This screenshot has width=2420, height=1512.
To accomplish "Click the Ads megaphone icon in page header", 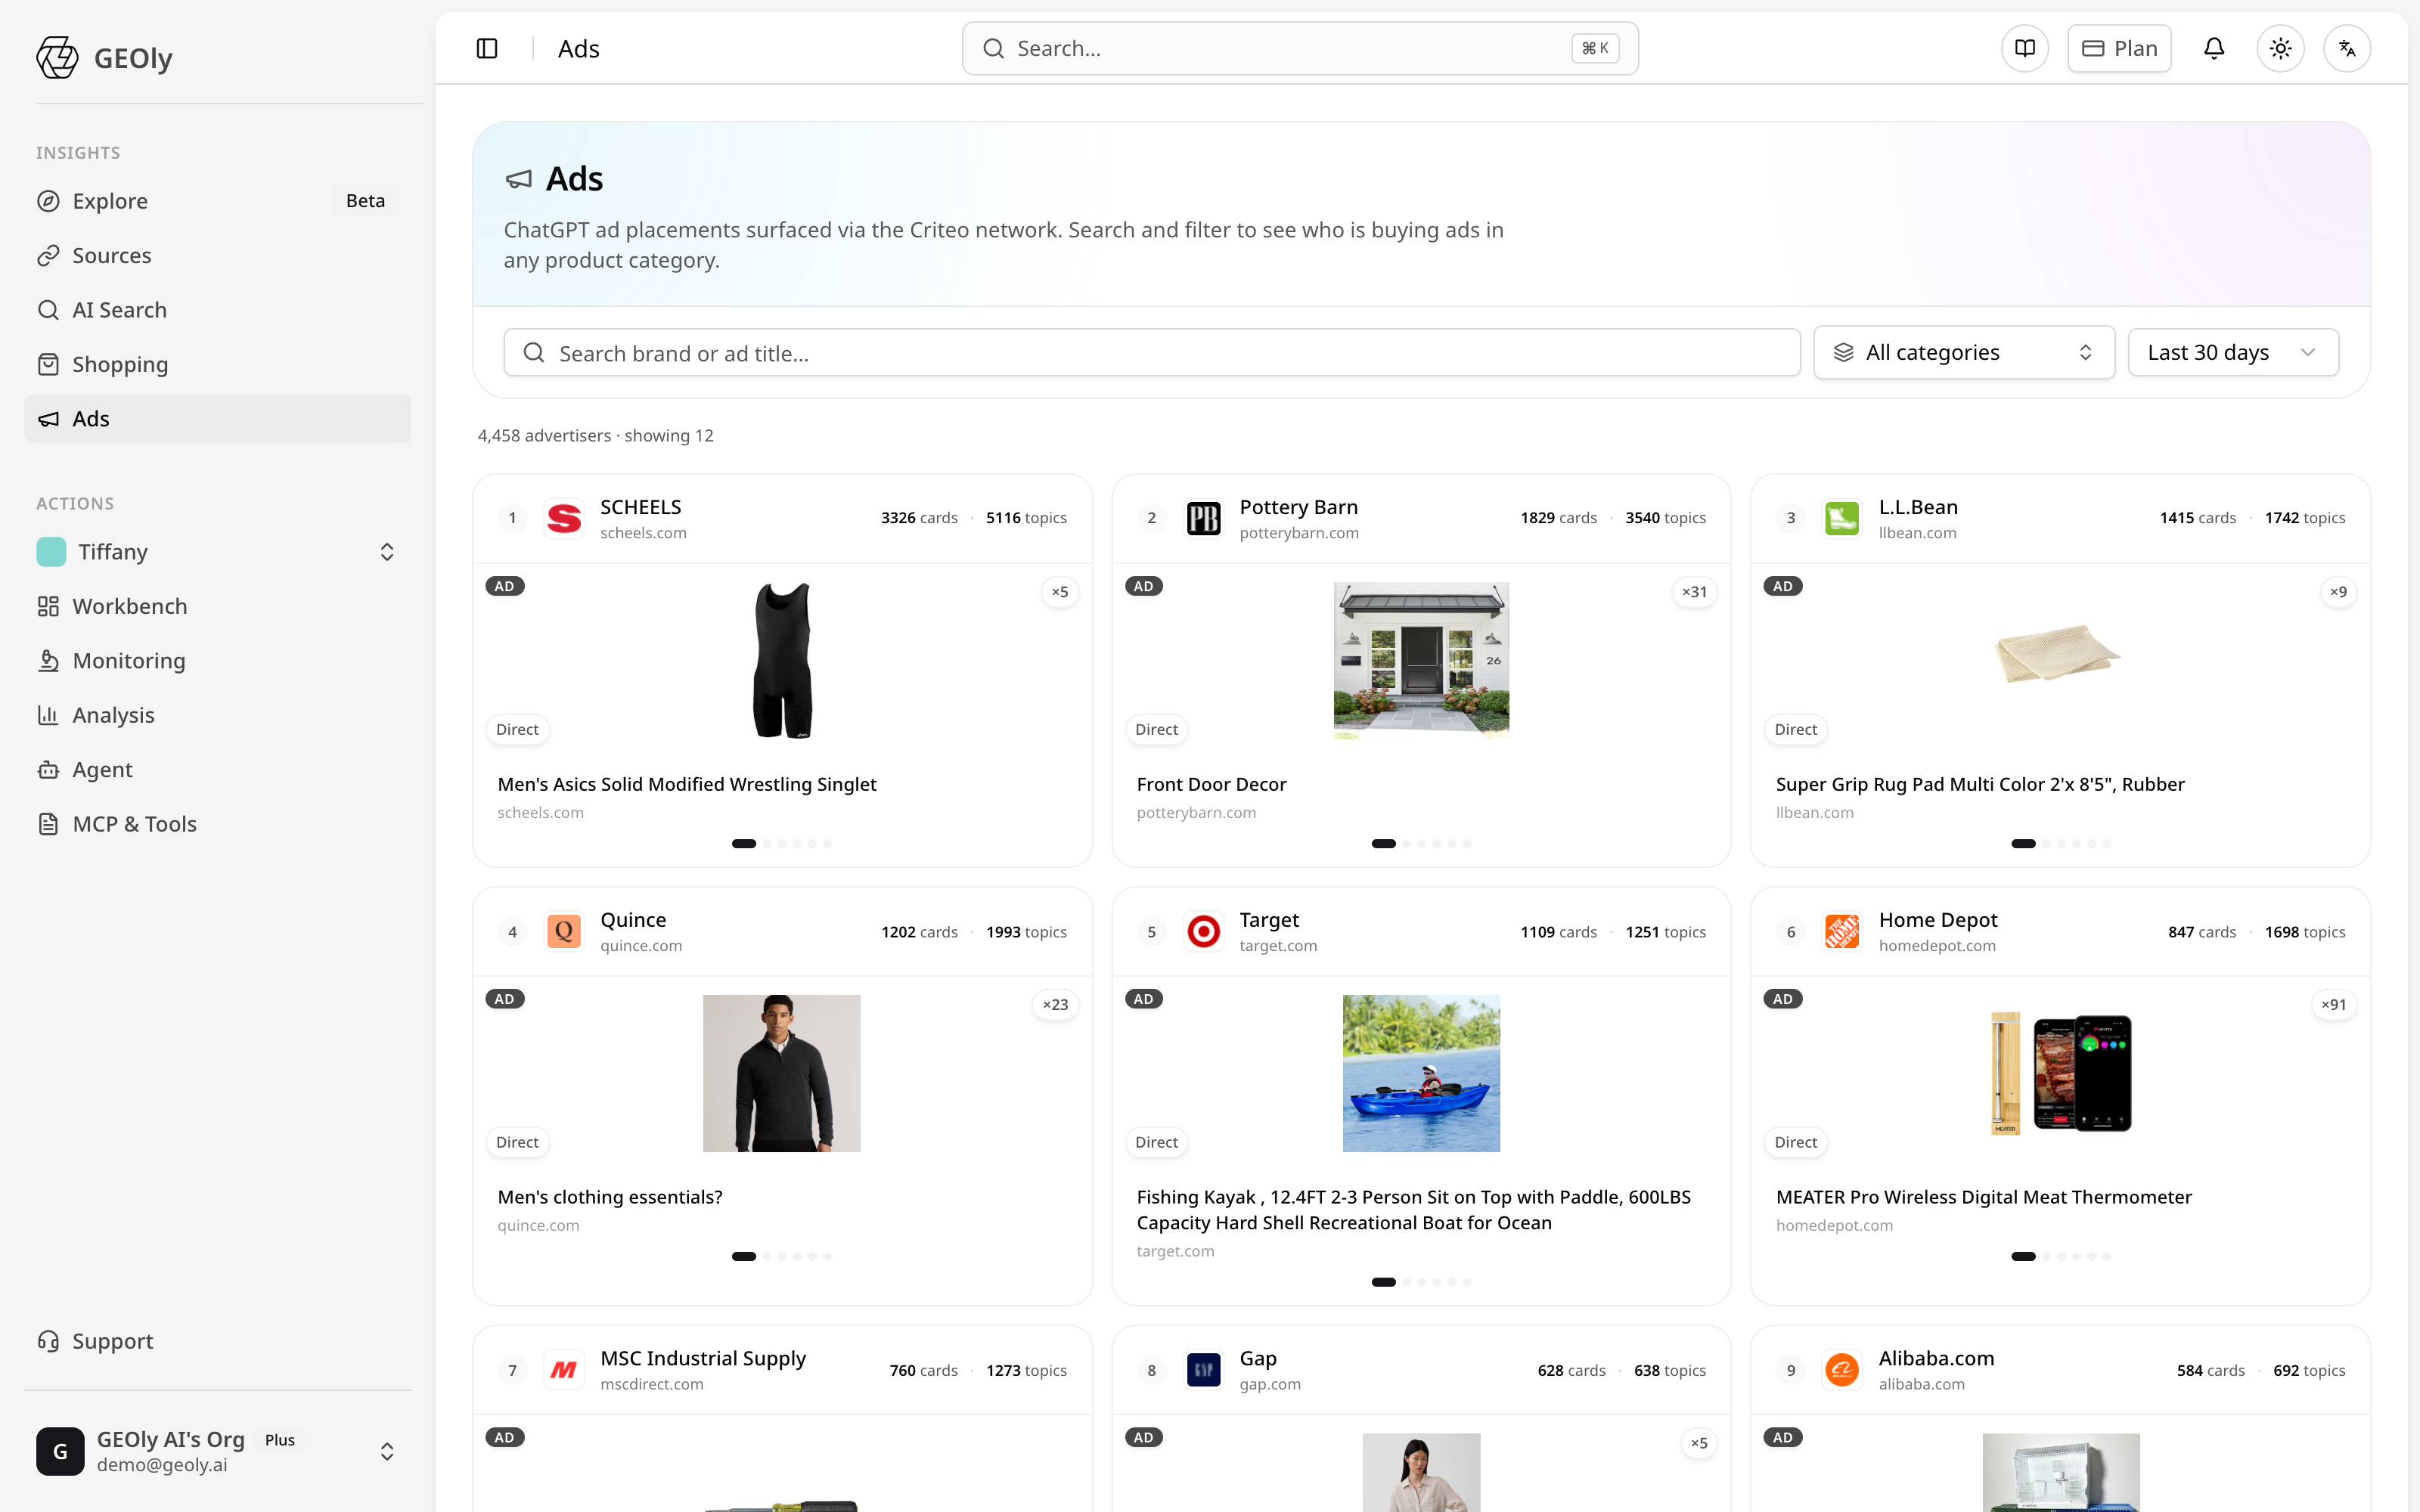I will pos(518,179).
